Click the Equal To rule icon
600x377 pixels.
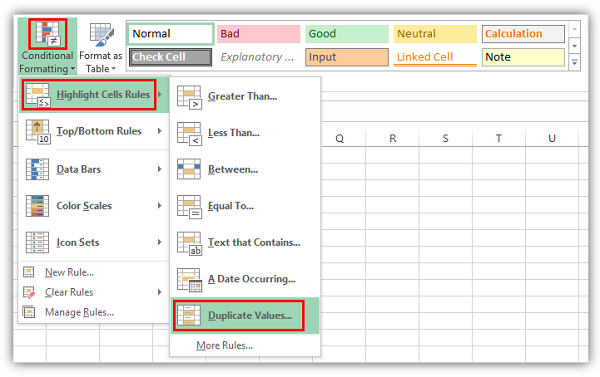pos(189,207)
